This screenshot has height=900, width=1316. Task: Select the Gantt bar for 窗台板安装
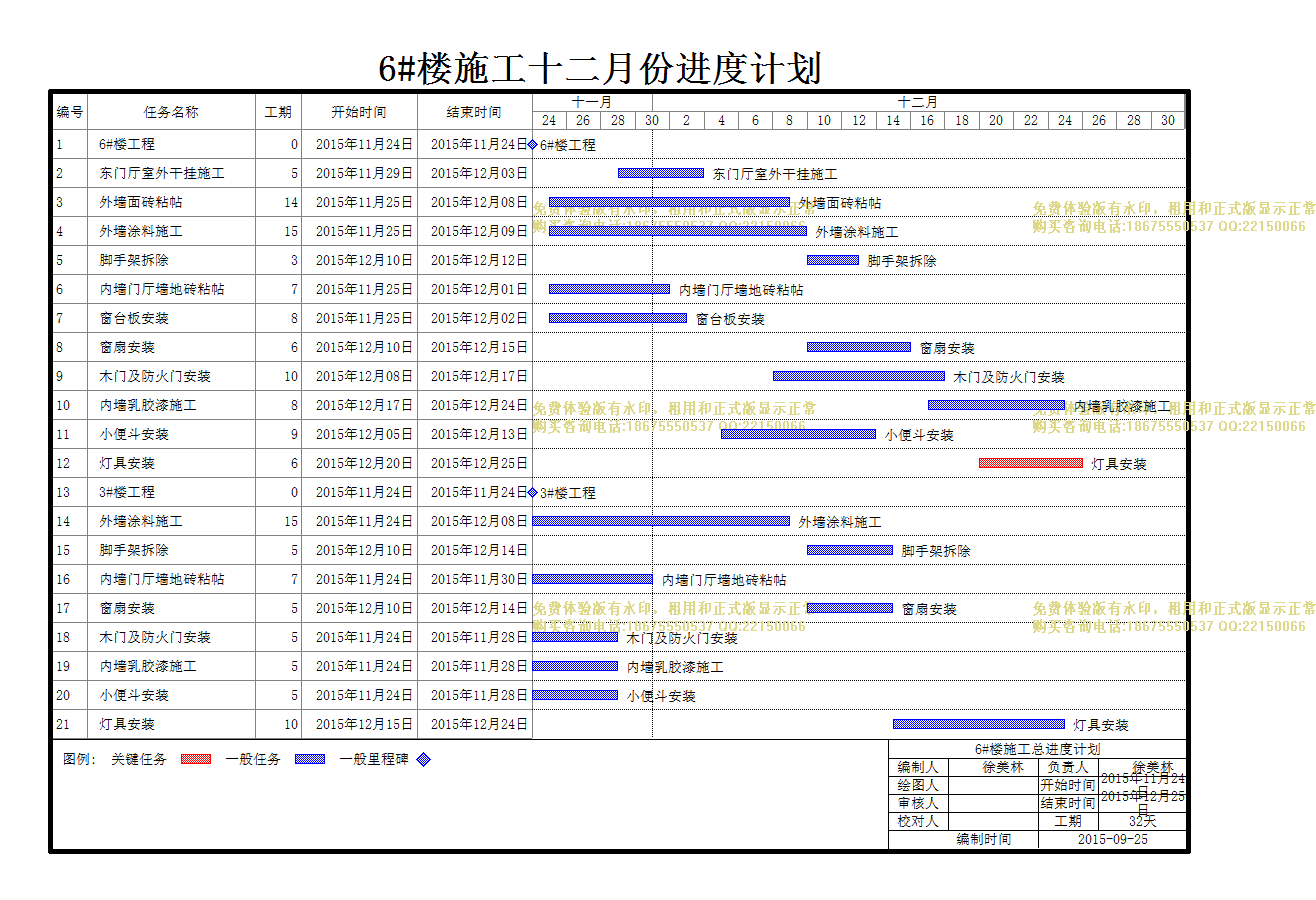coord(618,318)
